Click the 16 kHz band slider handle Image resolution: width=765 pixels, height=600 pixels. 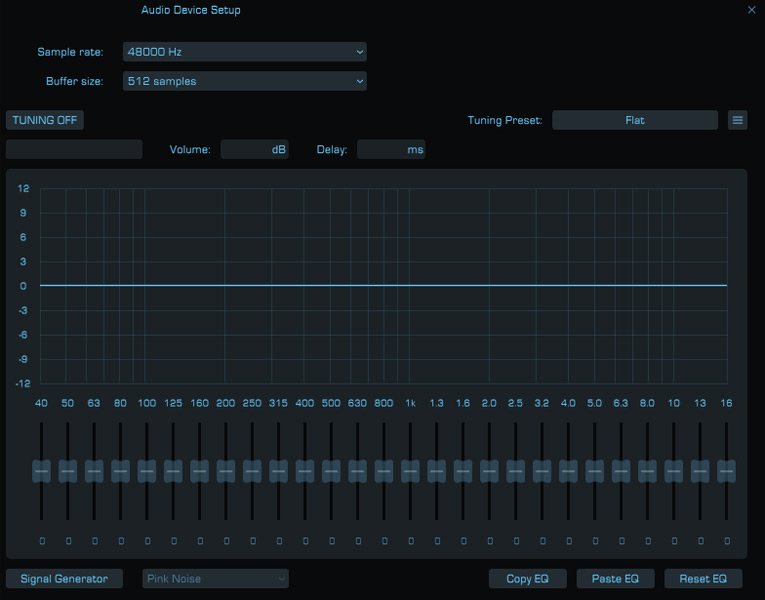pyautogui.click(x=726, y=470)
